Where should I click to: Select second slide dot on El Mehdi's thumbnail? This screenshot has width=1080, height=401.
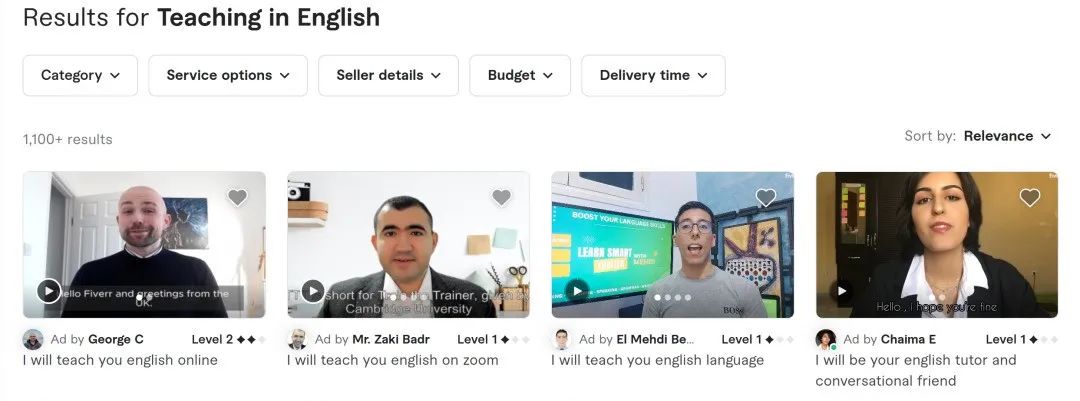(667, 298)
